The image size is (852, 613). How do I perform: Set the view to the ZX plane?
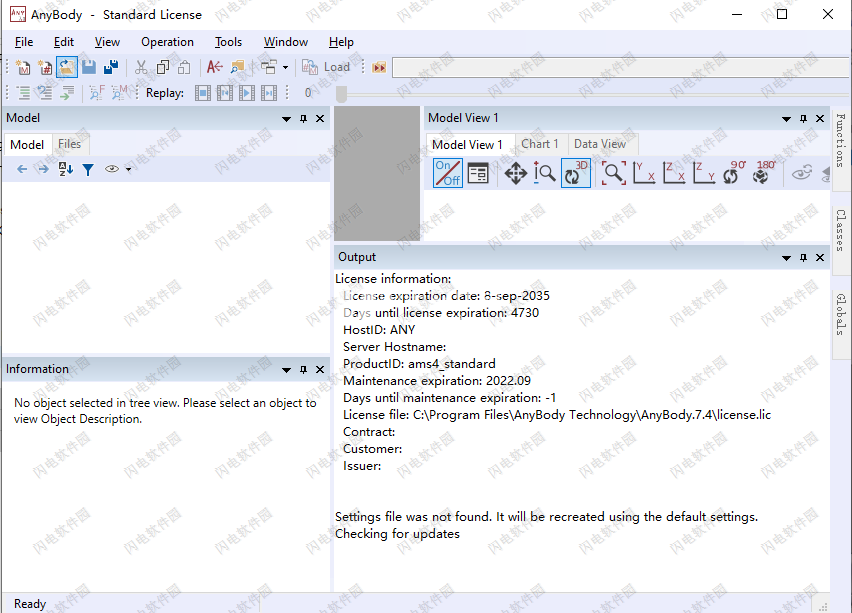[x=674, y=173]
